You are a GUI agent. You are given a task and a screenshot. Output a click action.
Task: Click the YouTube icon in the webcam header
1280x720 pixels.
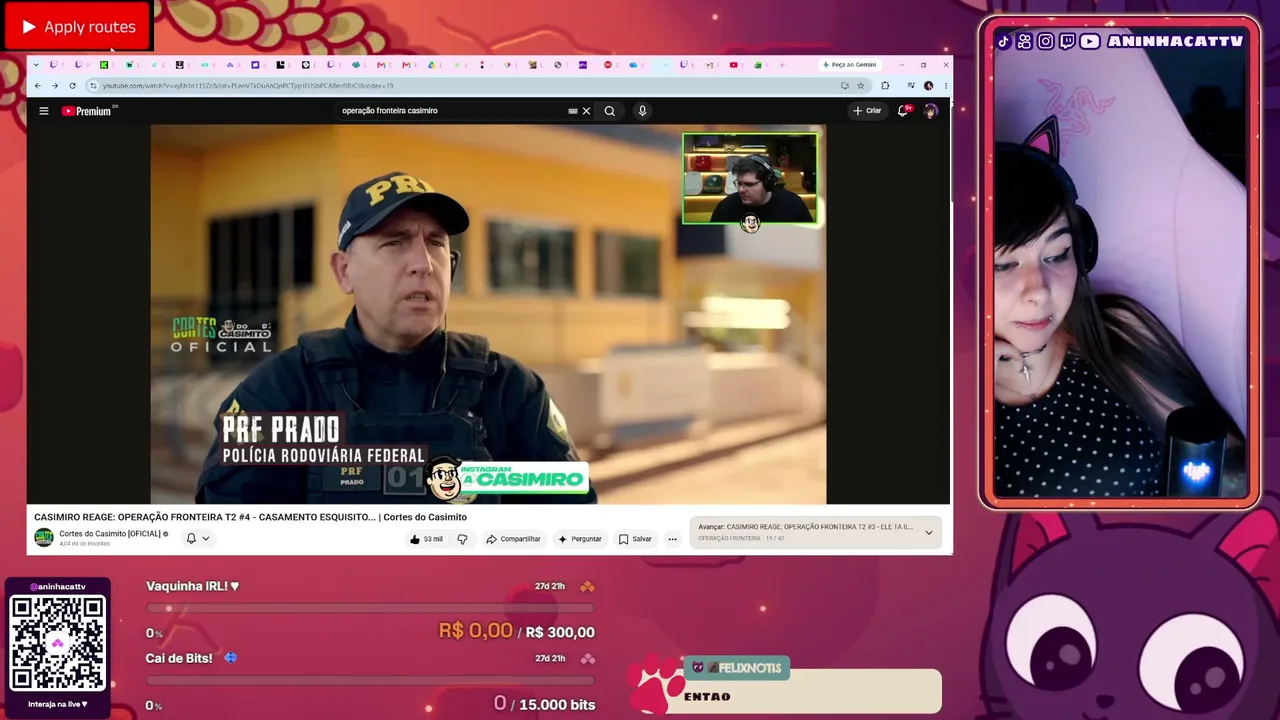tap(1090, 41)
